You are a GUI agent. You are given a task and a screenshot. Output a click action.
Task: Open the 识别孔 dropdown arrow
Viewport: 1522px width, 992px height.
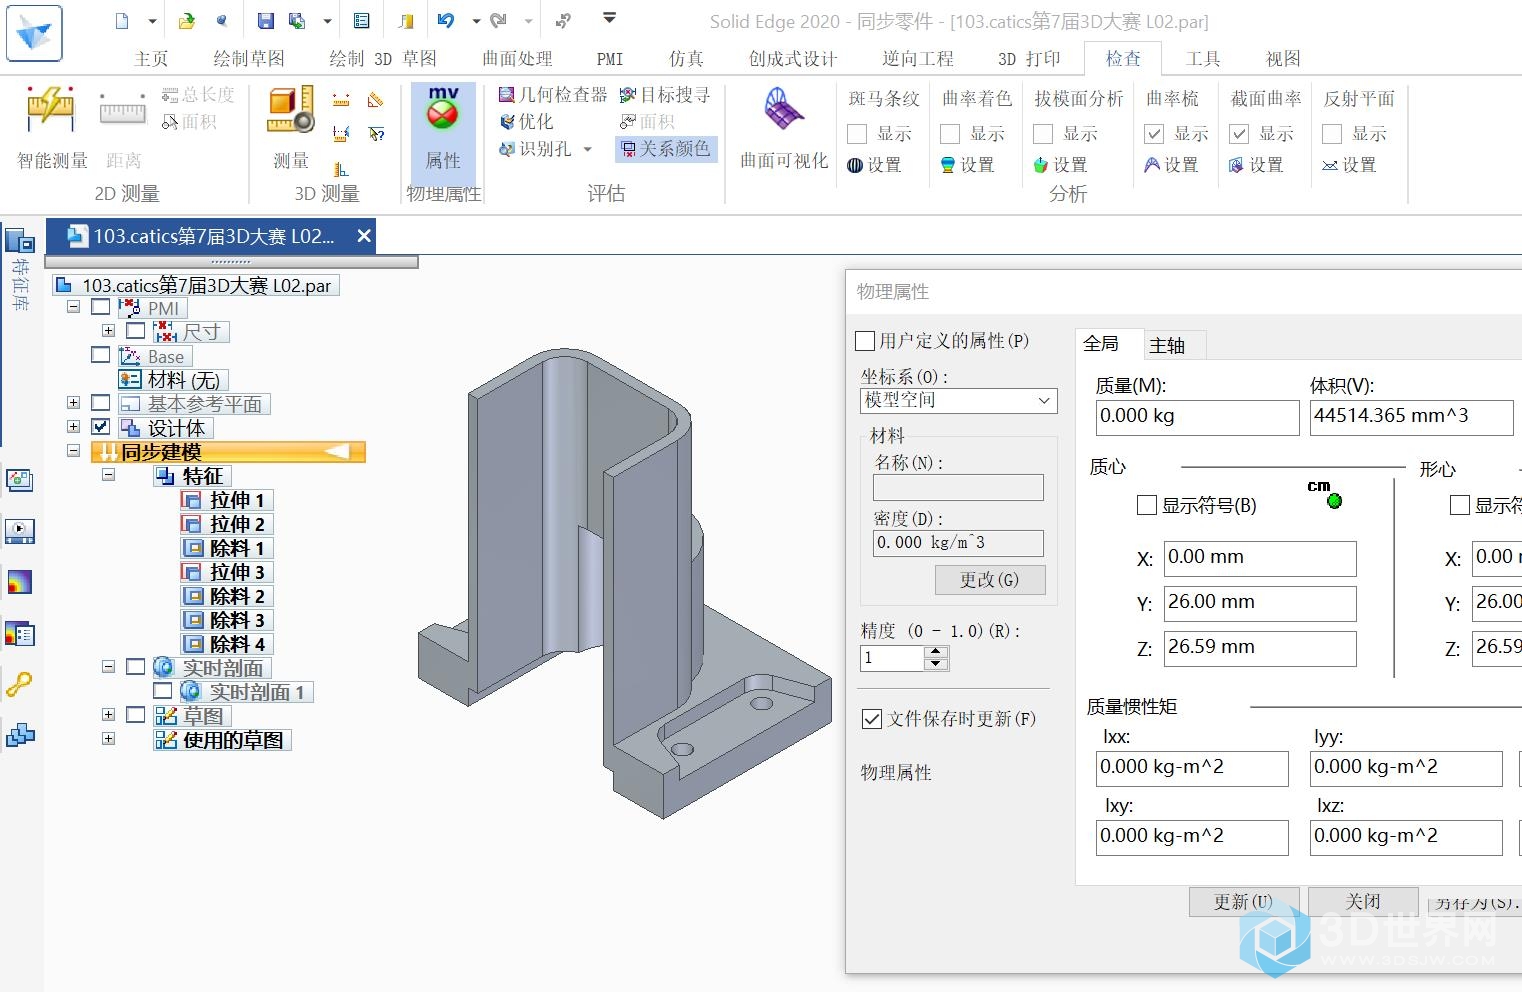coord(588,149)
